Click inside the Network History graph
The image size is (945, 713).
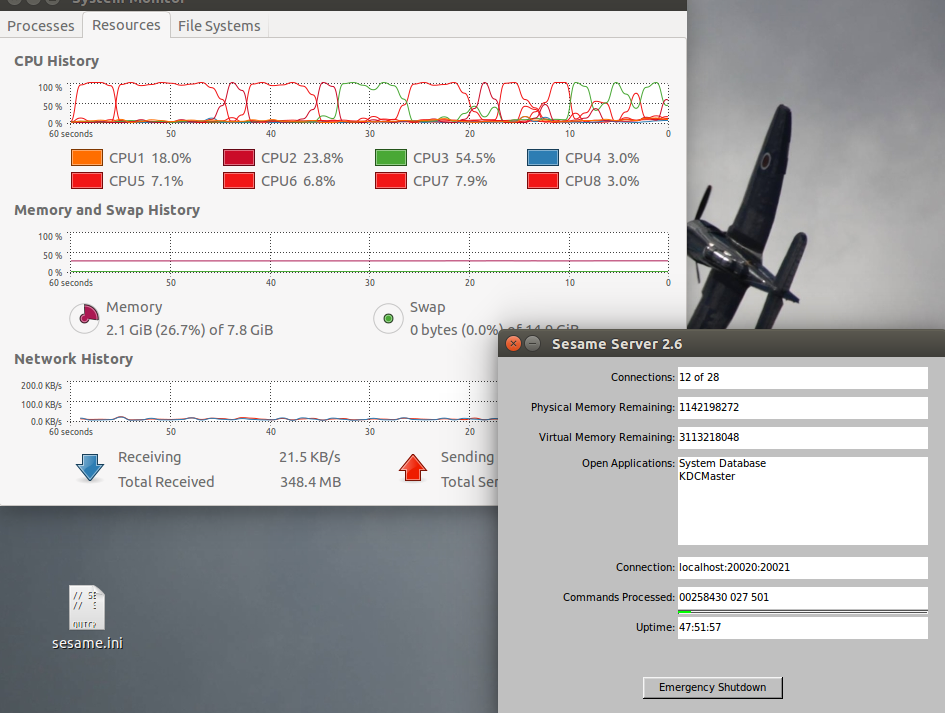(284, 401)
